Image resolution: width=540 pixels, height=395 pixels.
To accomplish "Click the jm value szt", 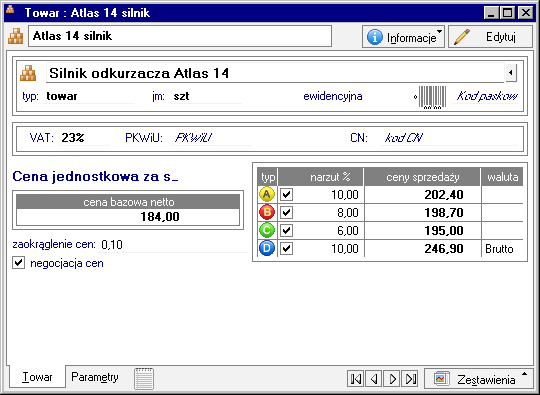I will (181, 96).
